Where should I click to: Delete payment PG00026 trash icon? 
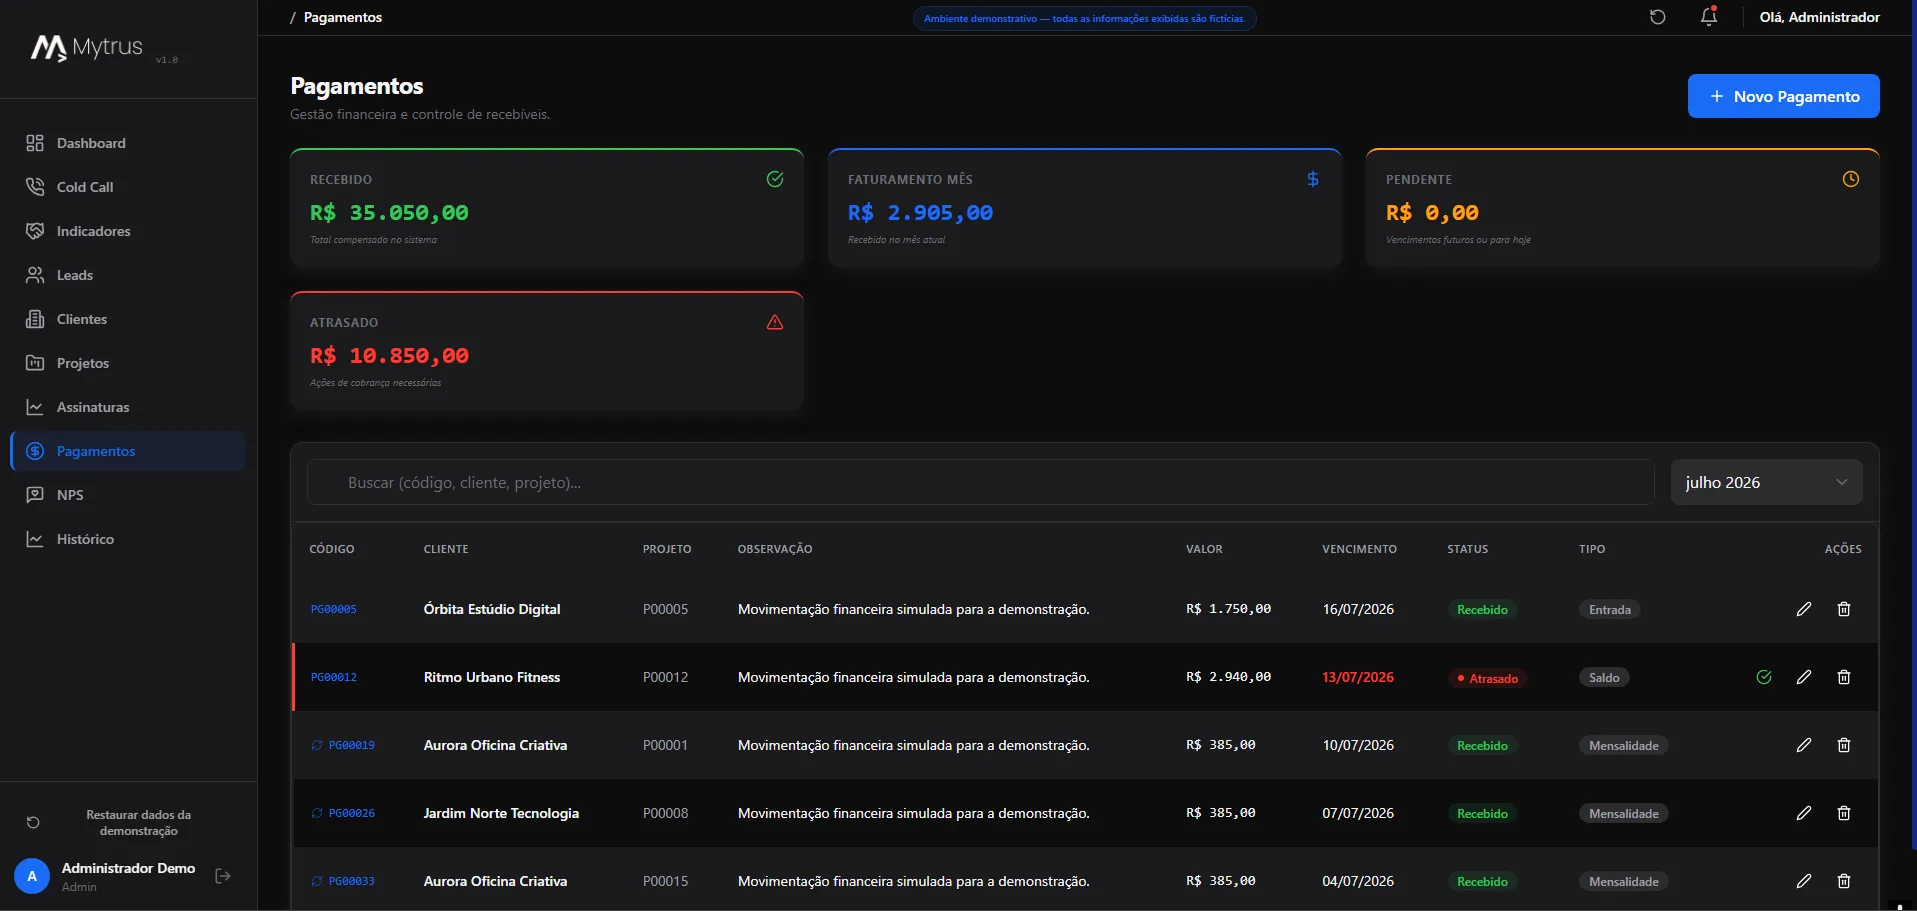point(1844,813)
